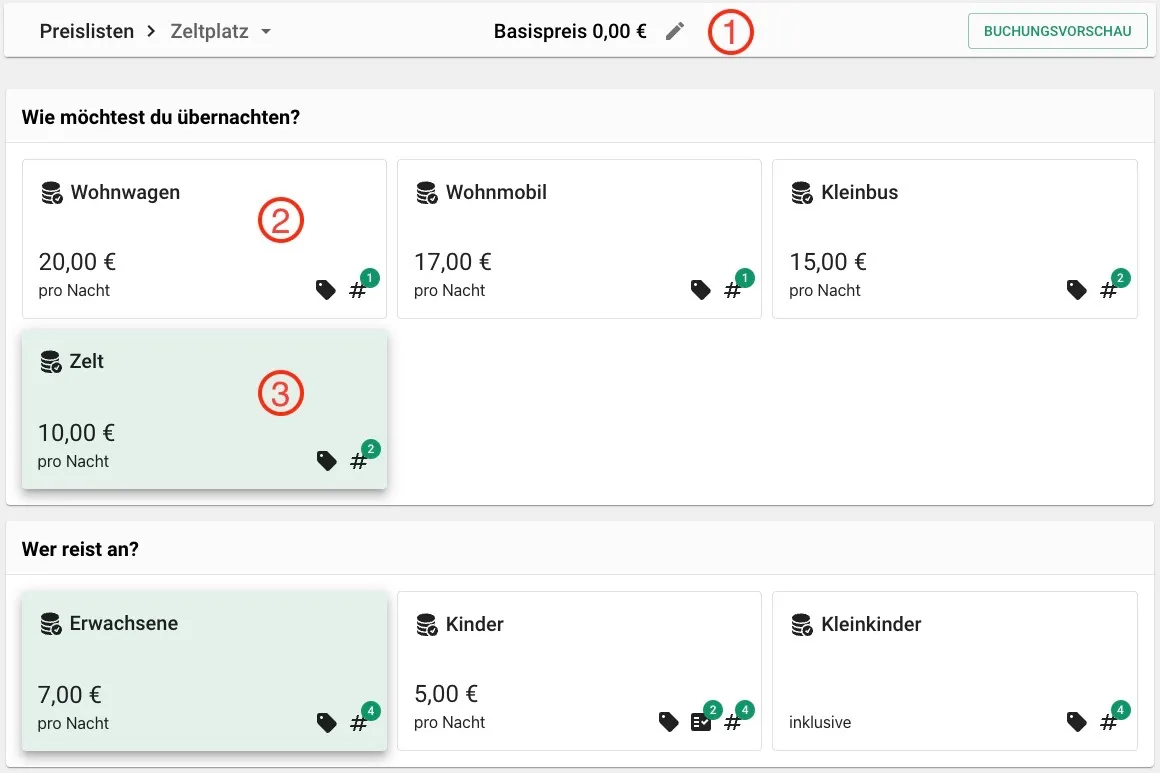Click the price tag icon on Kleinbus card
The image size is (1160, 773).
(x=1076, y=289)
